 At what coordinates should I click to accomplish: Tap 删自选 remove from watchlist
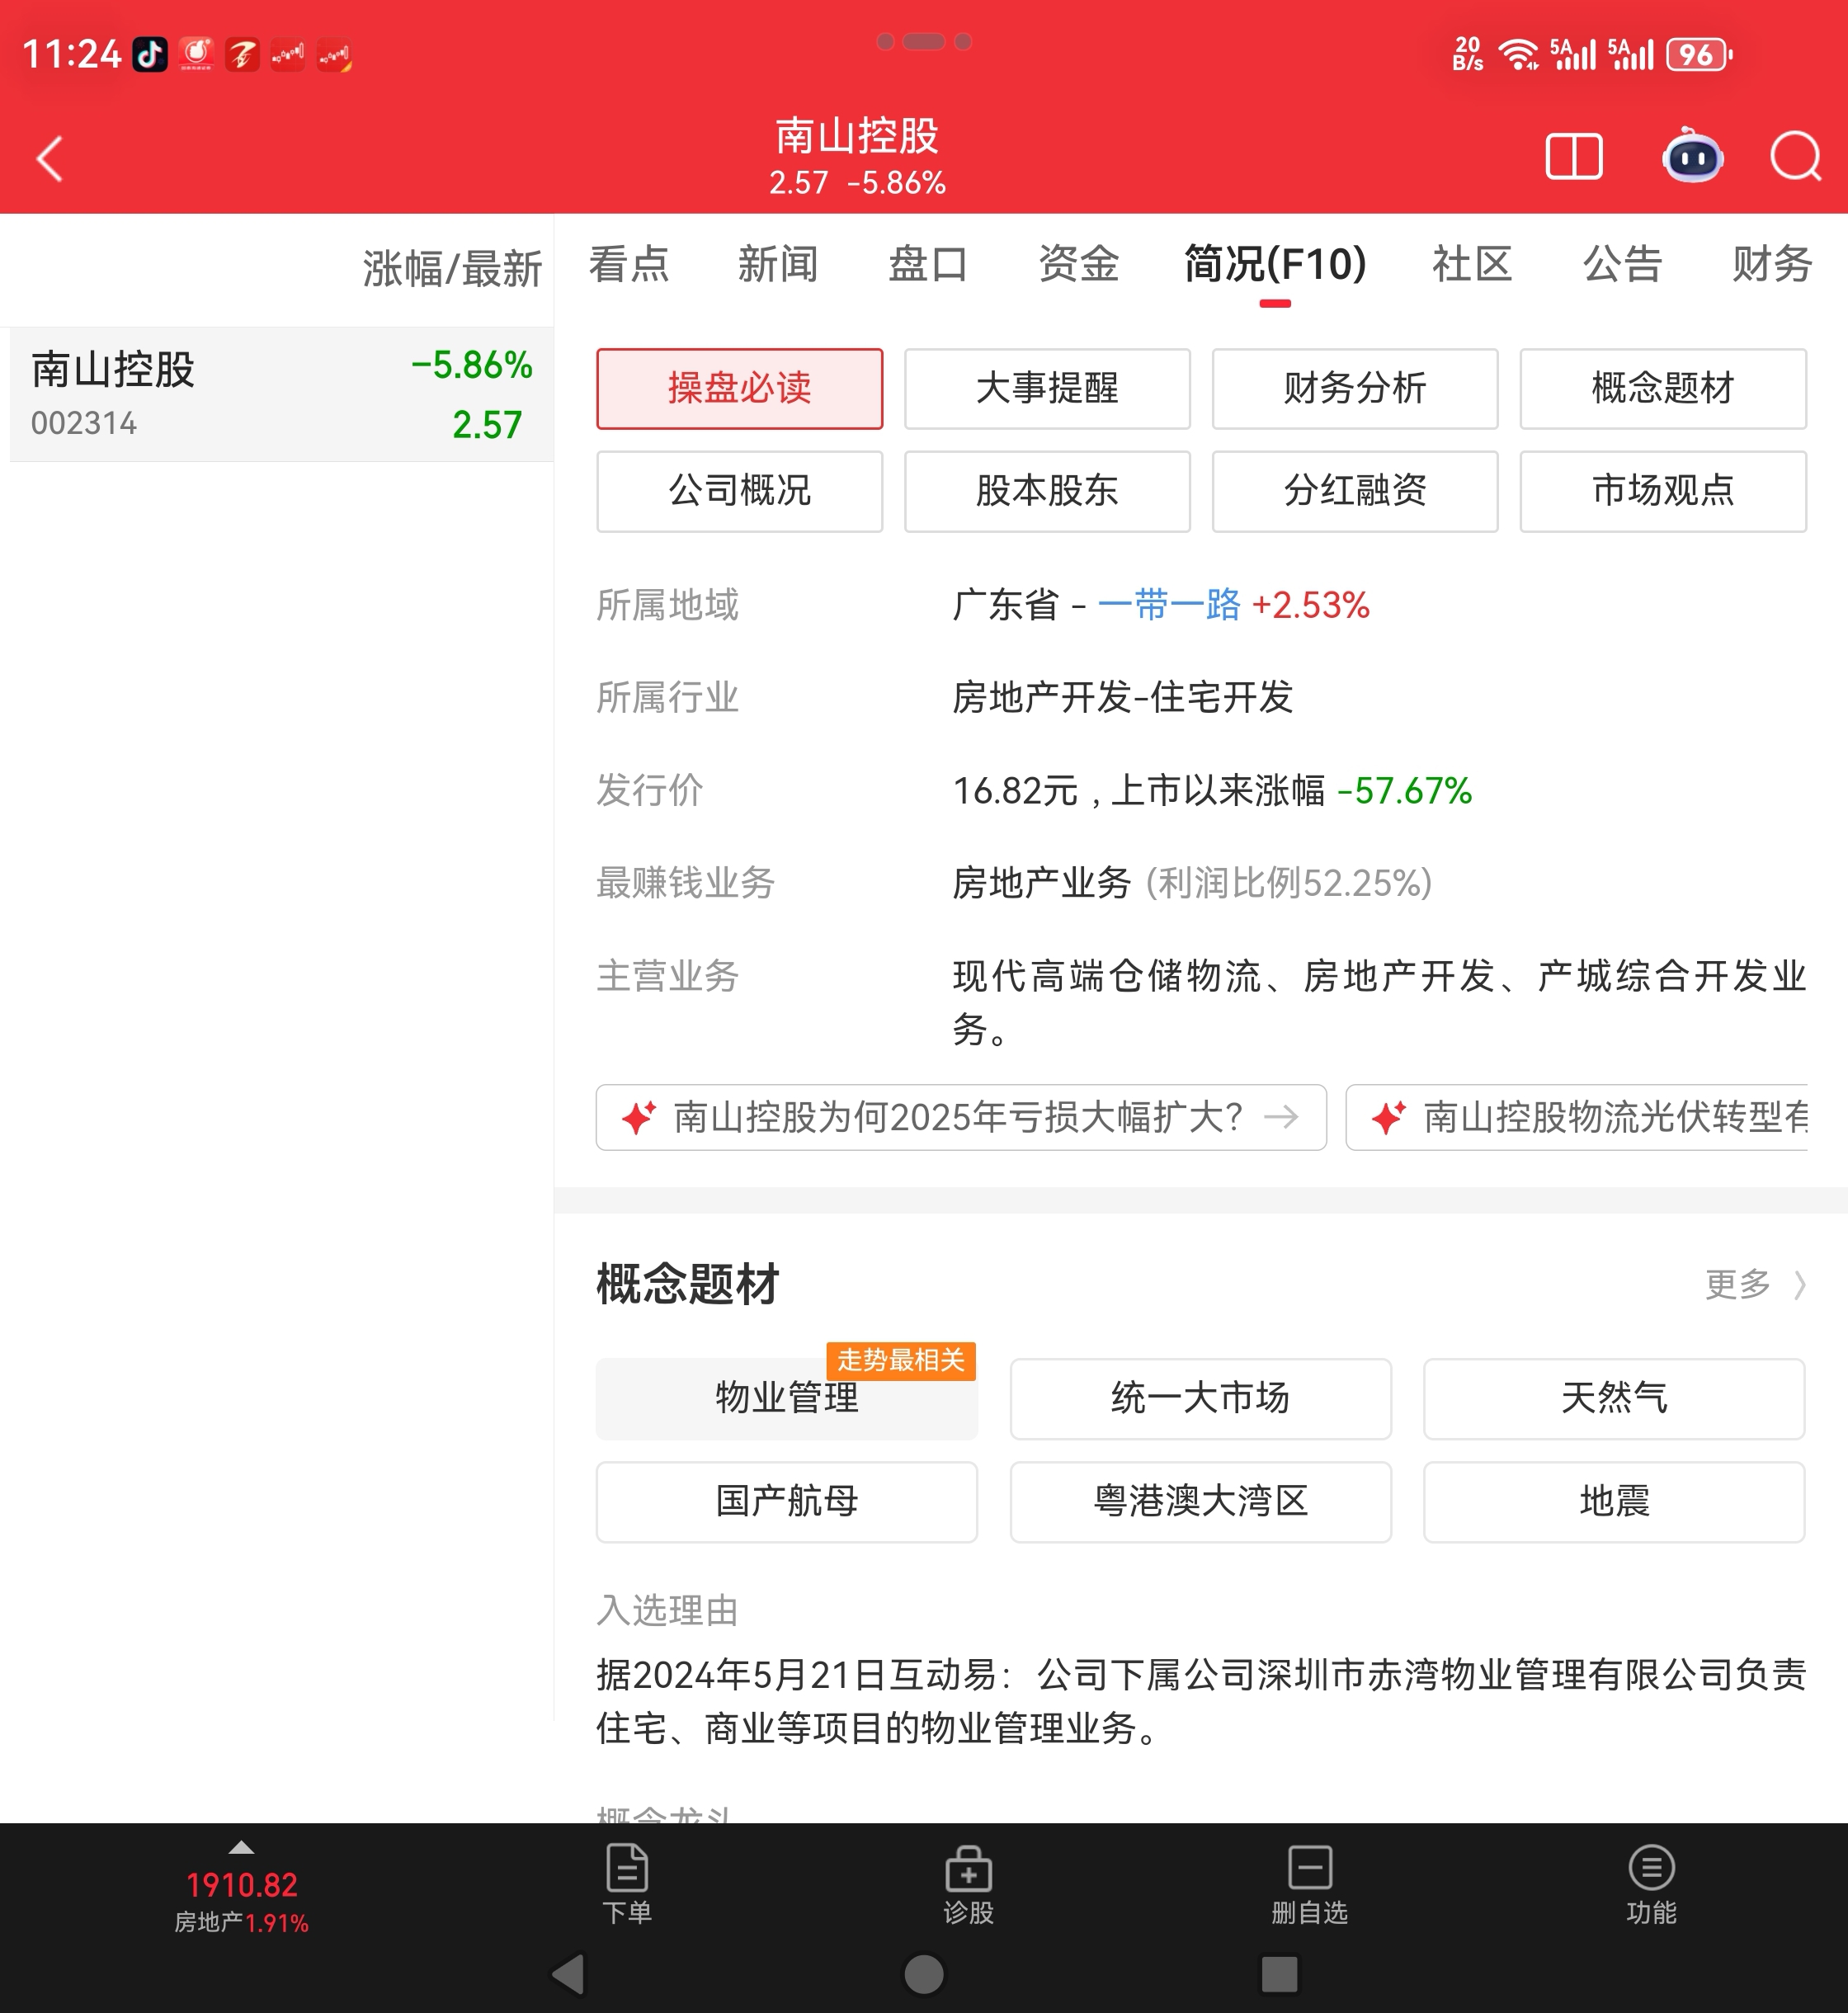coord(1309,1884)
